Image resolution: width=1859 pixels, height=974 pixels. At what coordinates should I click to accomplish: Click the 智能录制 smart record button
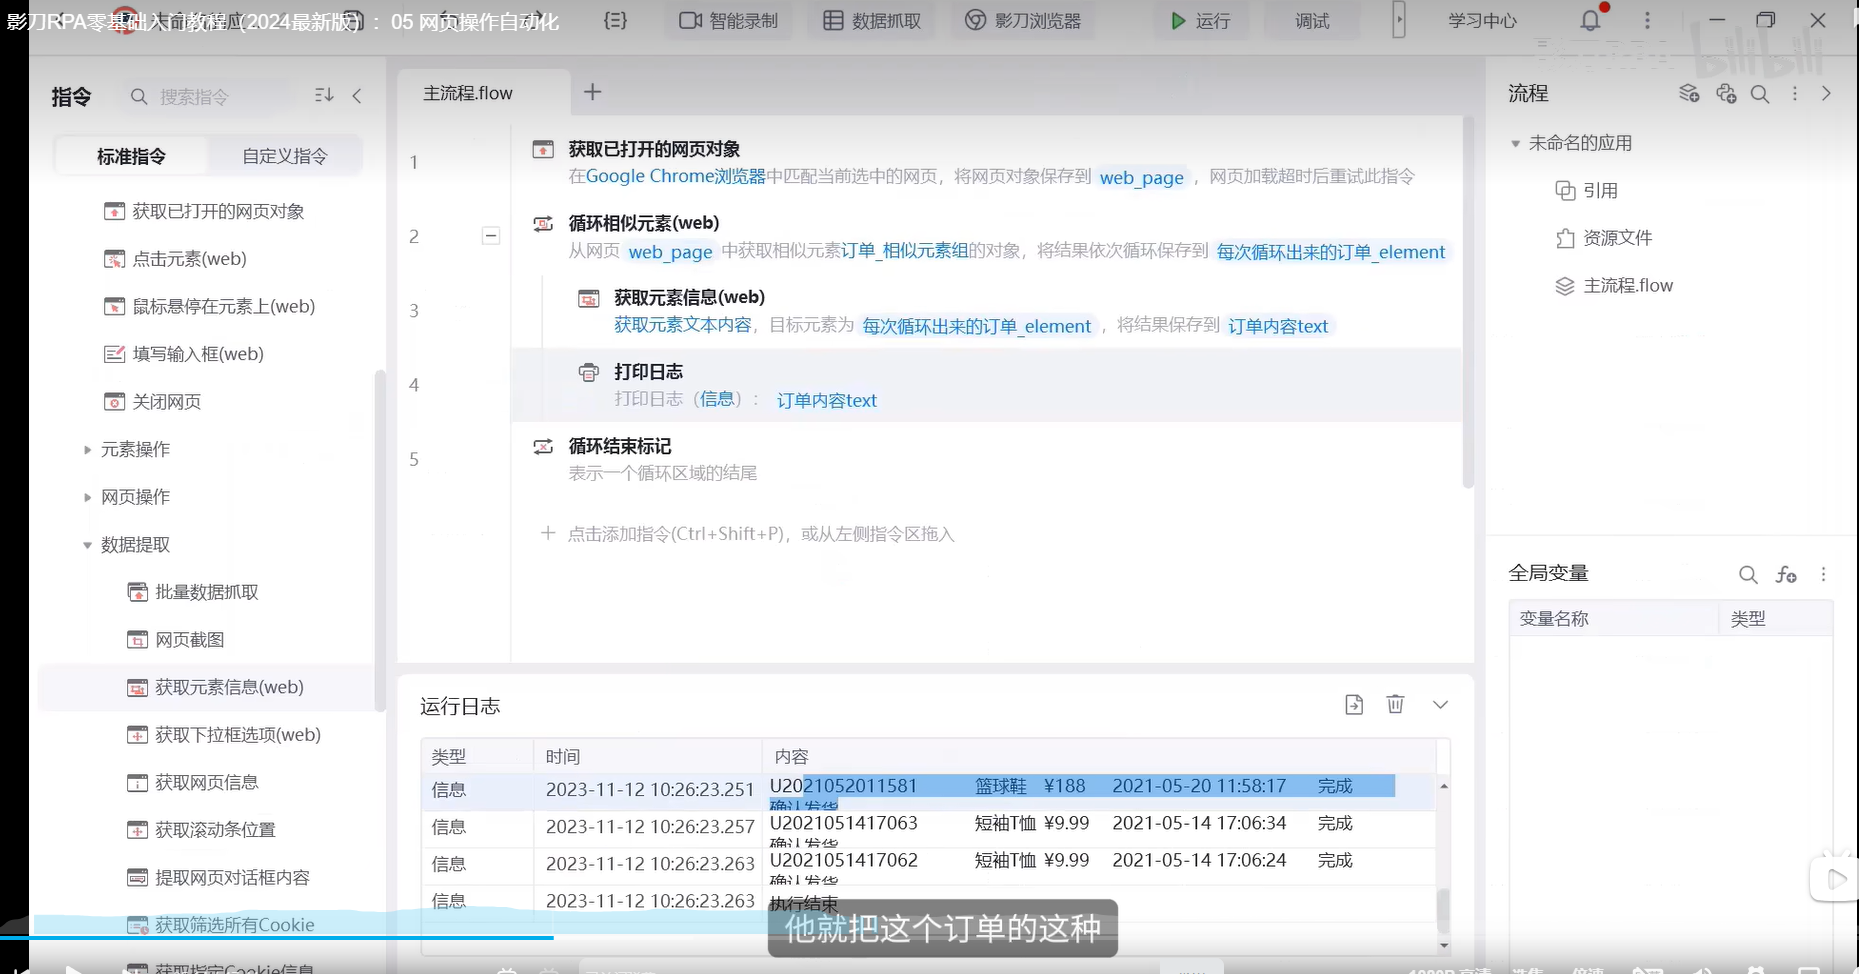click(728, 21)
